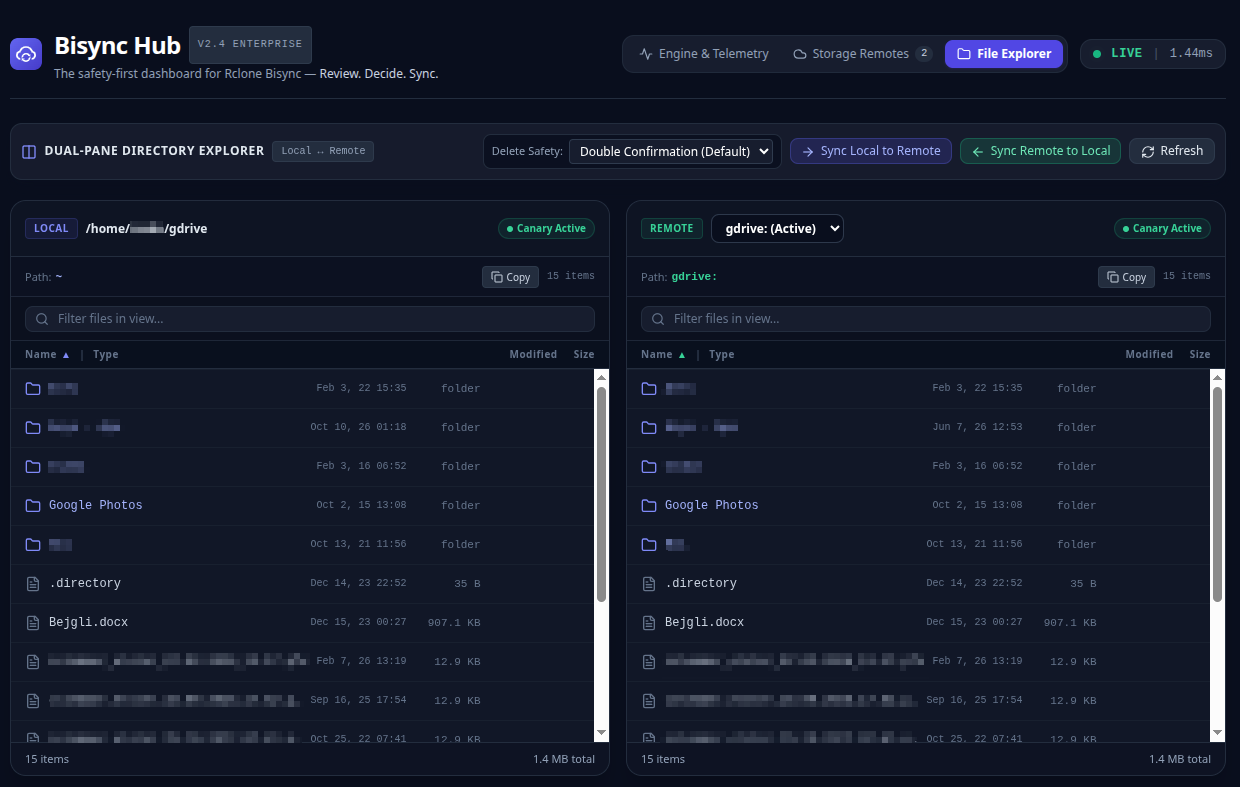
Task: Select Google Photos name in local pane
Action: (96, 505)
